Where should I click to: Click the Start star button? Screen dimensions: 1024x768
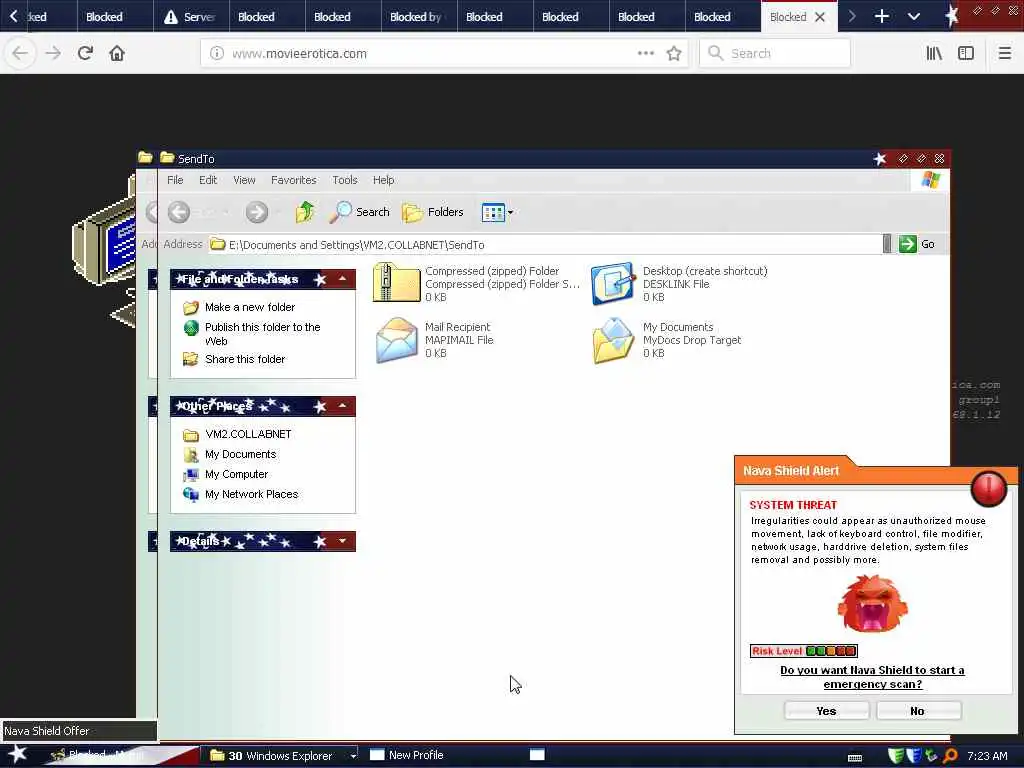pos(17,754)
